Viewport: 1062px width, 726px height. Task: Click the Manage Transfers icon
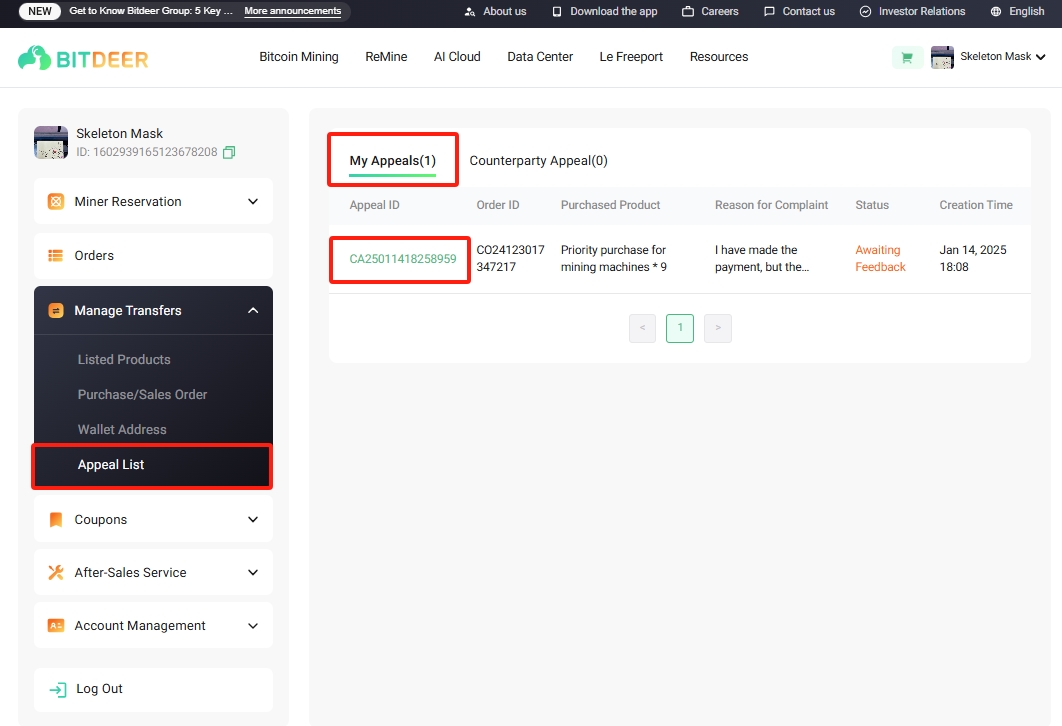(x=56, y=310)
